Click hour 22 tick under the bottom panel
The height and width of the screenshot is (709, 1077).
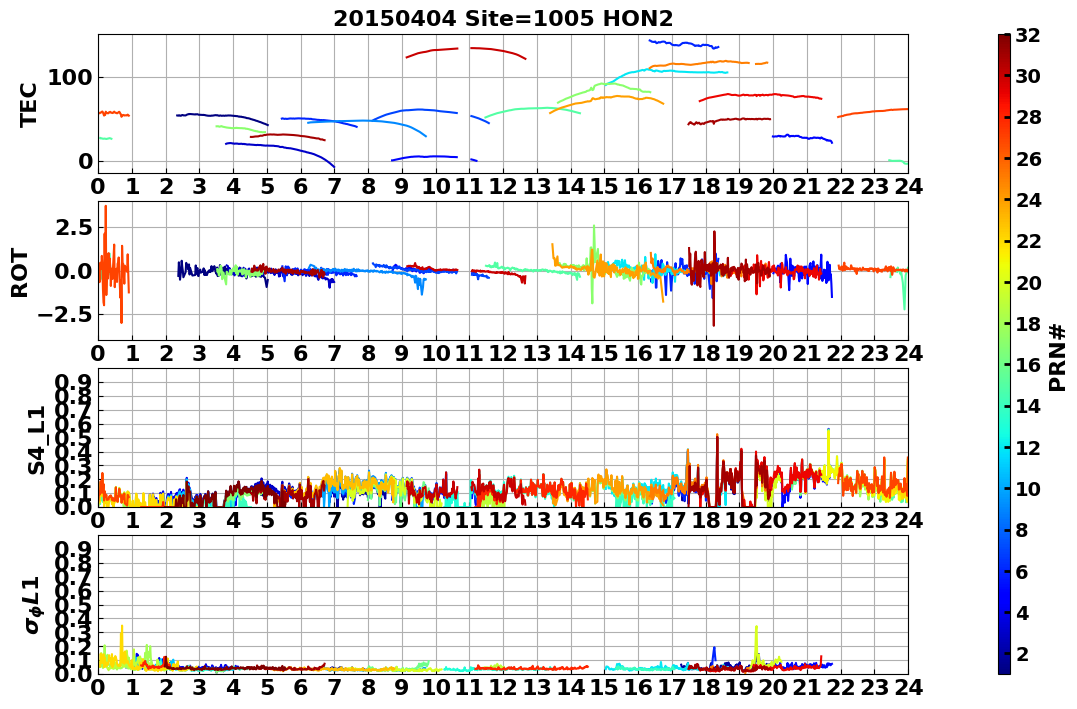tap(841, 688)
